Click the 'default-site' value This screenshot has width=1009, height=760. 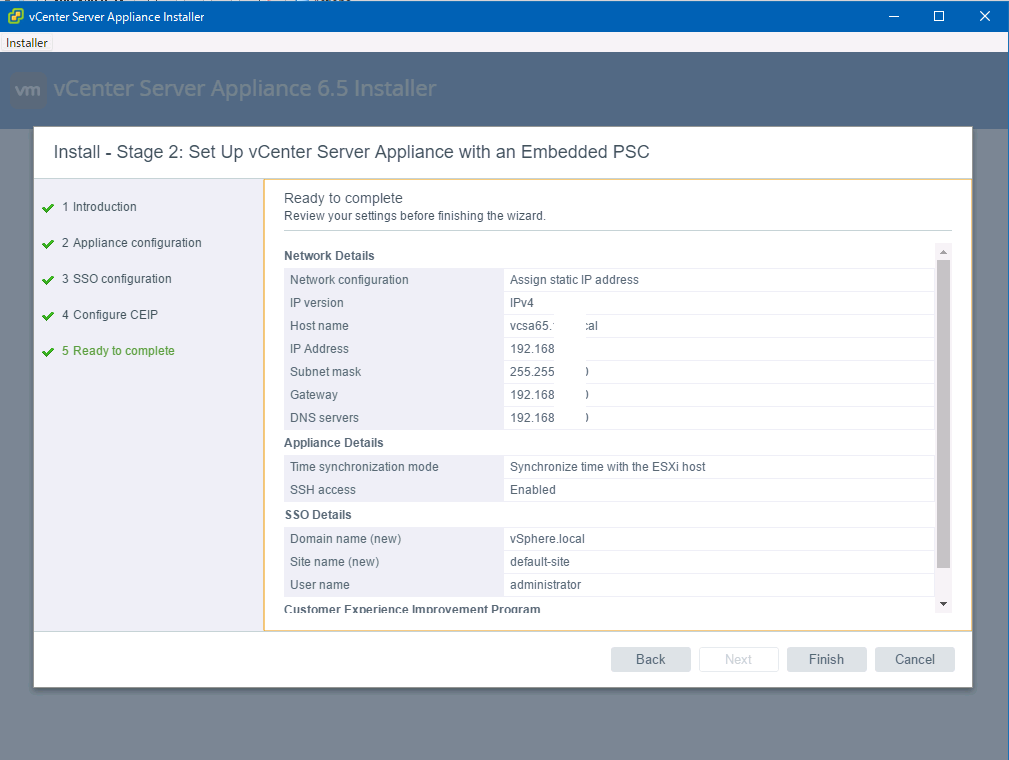[x=539, y=562]
